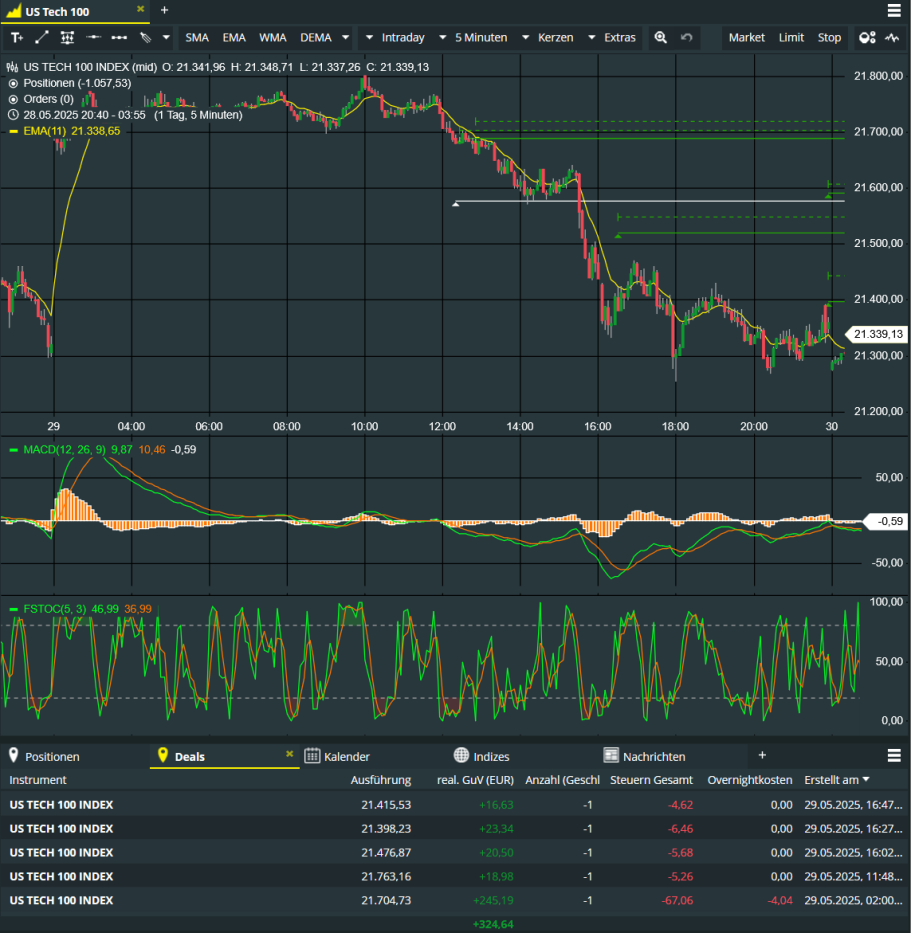Click the total profit value +324,64

click(493, 924)
